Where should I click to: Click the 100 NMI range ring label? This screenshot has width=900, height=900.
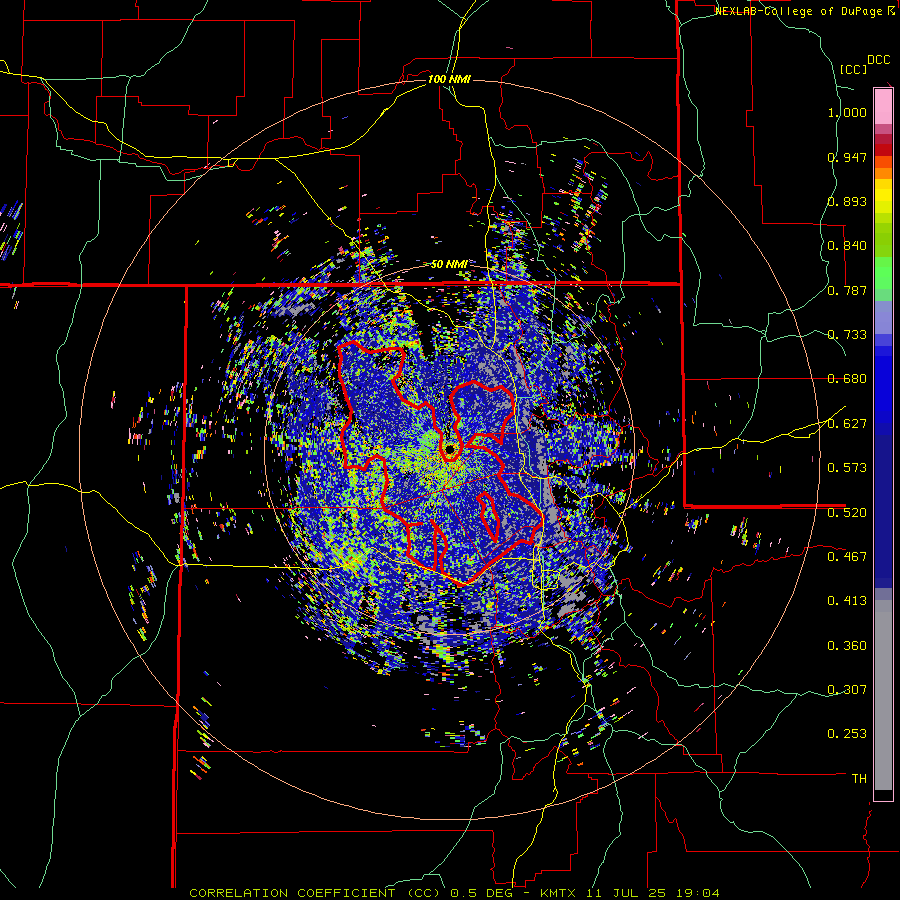[449, 79]
